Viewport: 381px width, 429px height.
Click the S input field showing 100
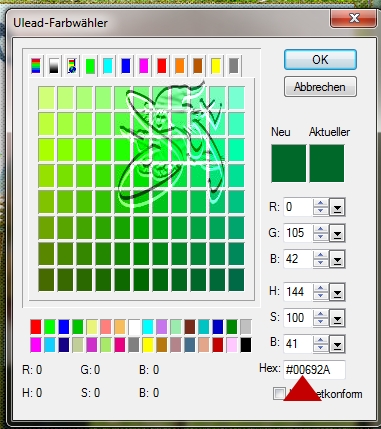click(298, 317)
